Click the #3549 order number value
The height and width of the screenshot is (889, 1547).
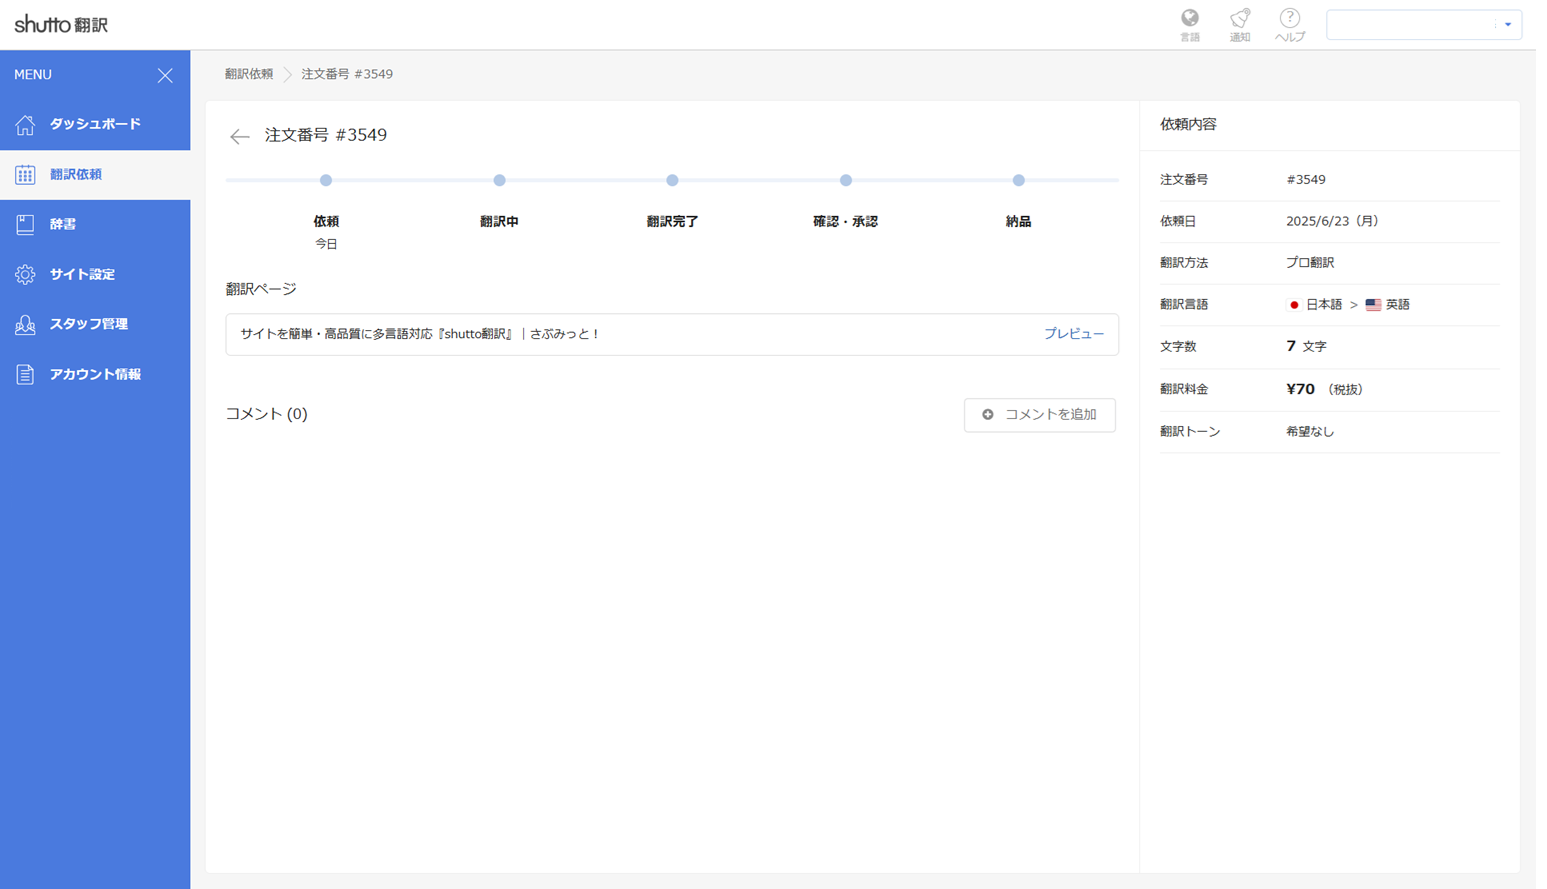[x=1306, y=180]
